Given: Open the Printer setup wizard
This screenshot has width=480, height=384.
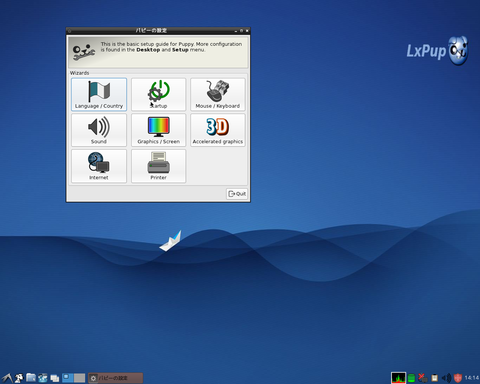Looking at the screenshot, I should tap(158, 166).
